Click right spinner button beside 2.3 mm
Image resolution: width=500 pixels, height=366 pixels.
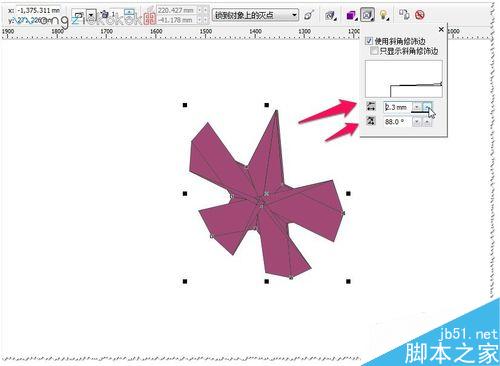428,107
